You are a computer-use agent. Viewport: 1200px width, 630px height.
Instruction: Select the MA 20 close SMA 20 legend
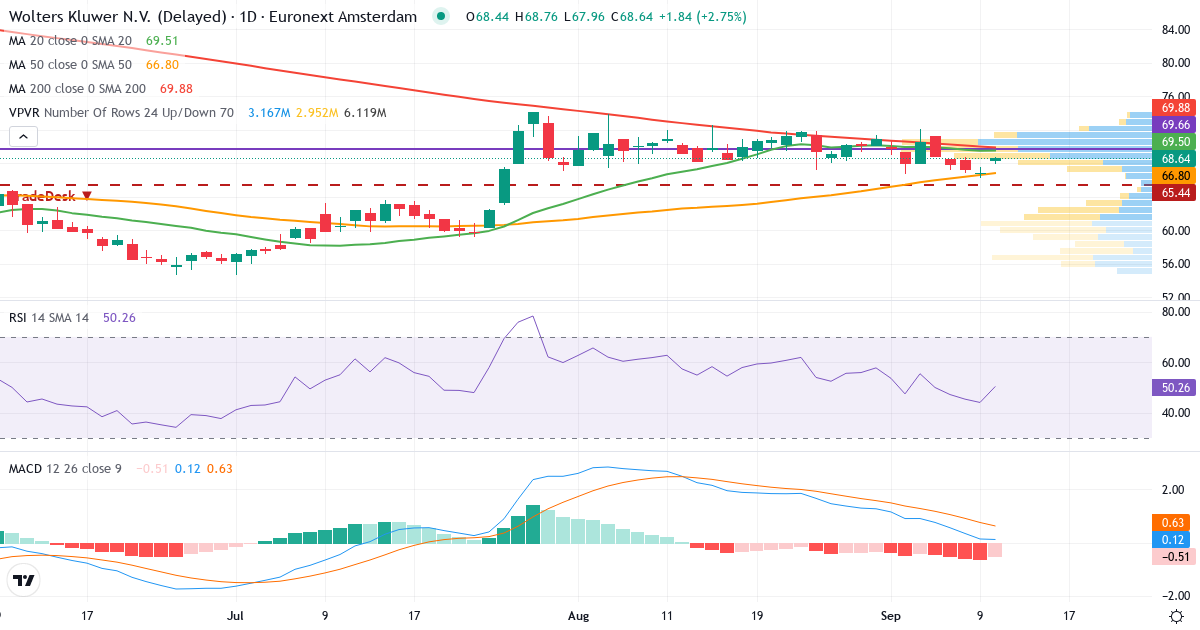(x=70, y=40)
